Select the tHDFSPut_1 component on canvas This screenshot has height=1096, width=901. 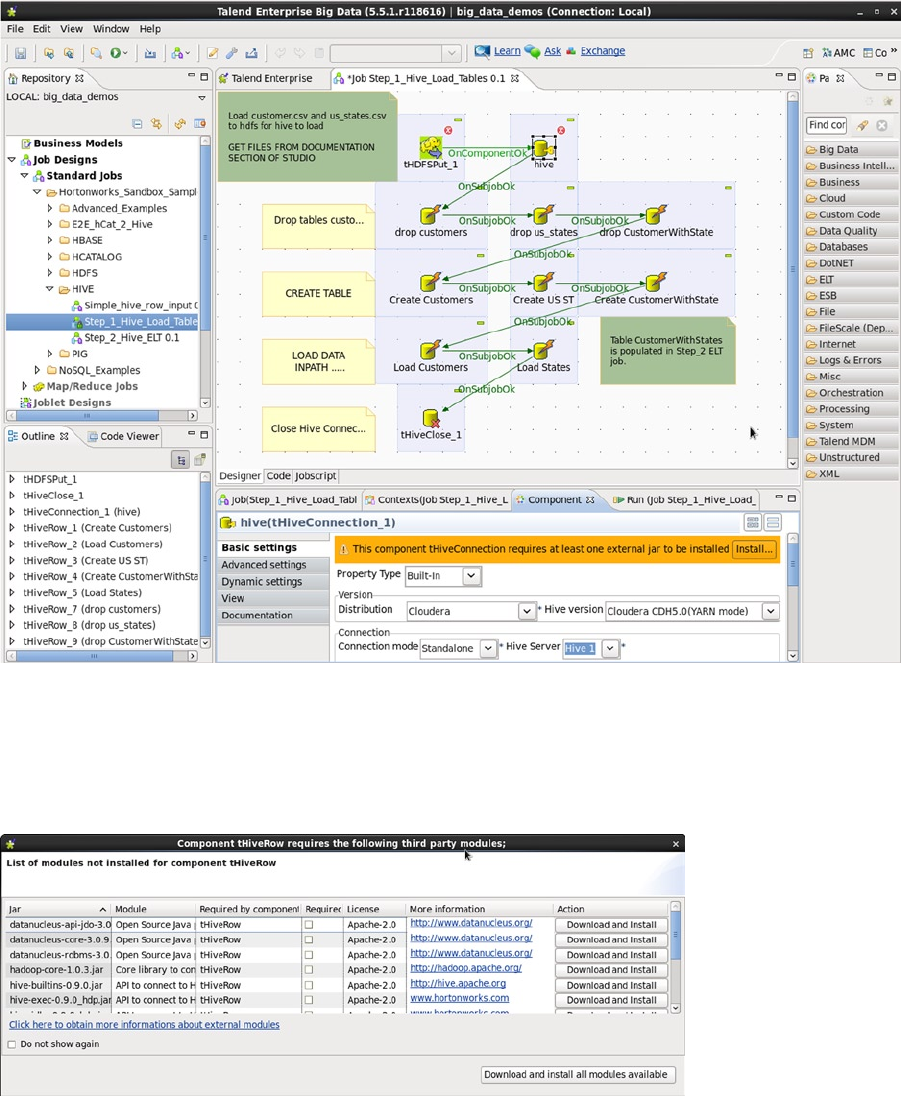coord(431,147)
